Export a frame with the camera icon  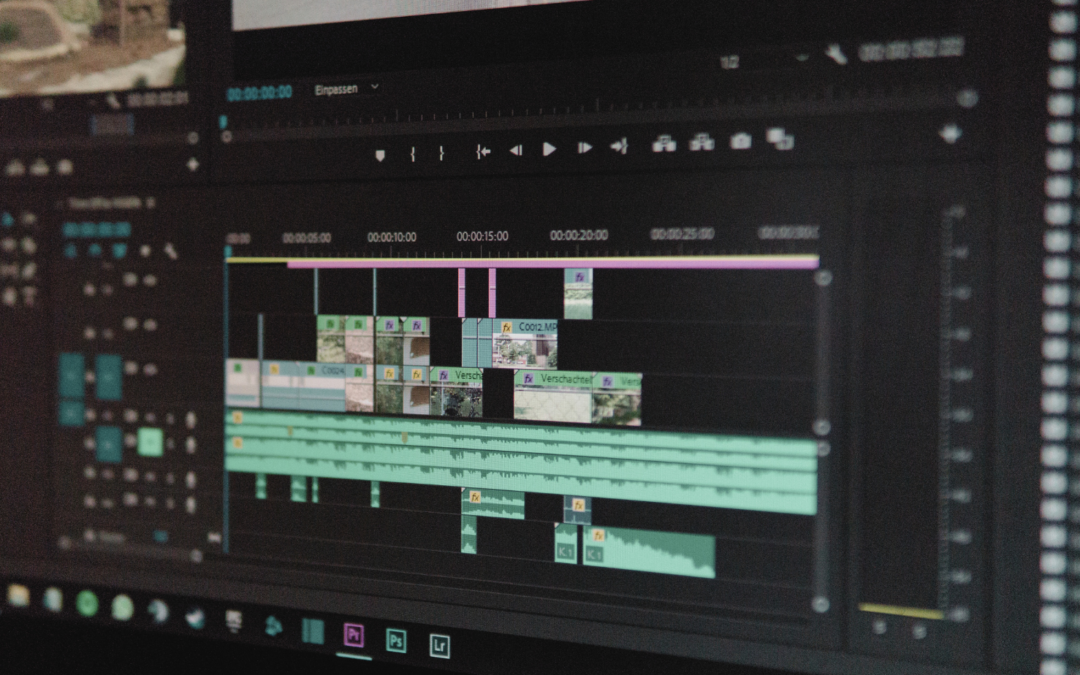tap(740, 141)
